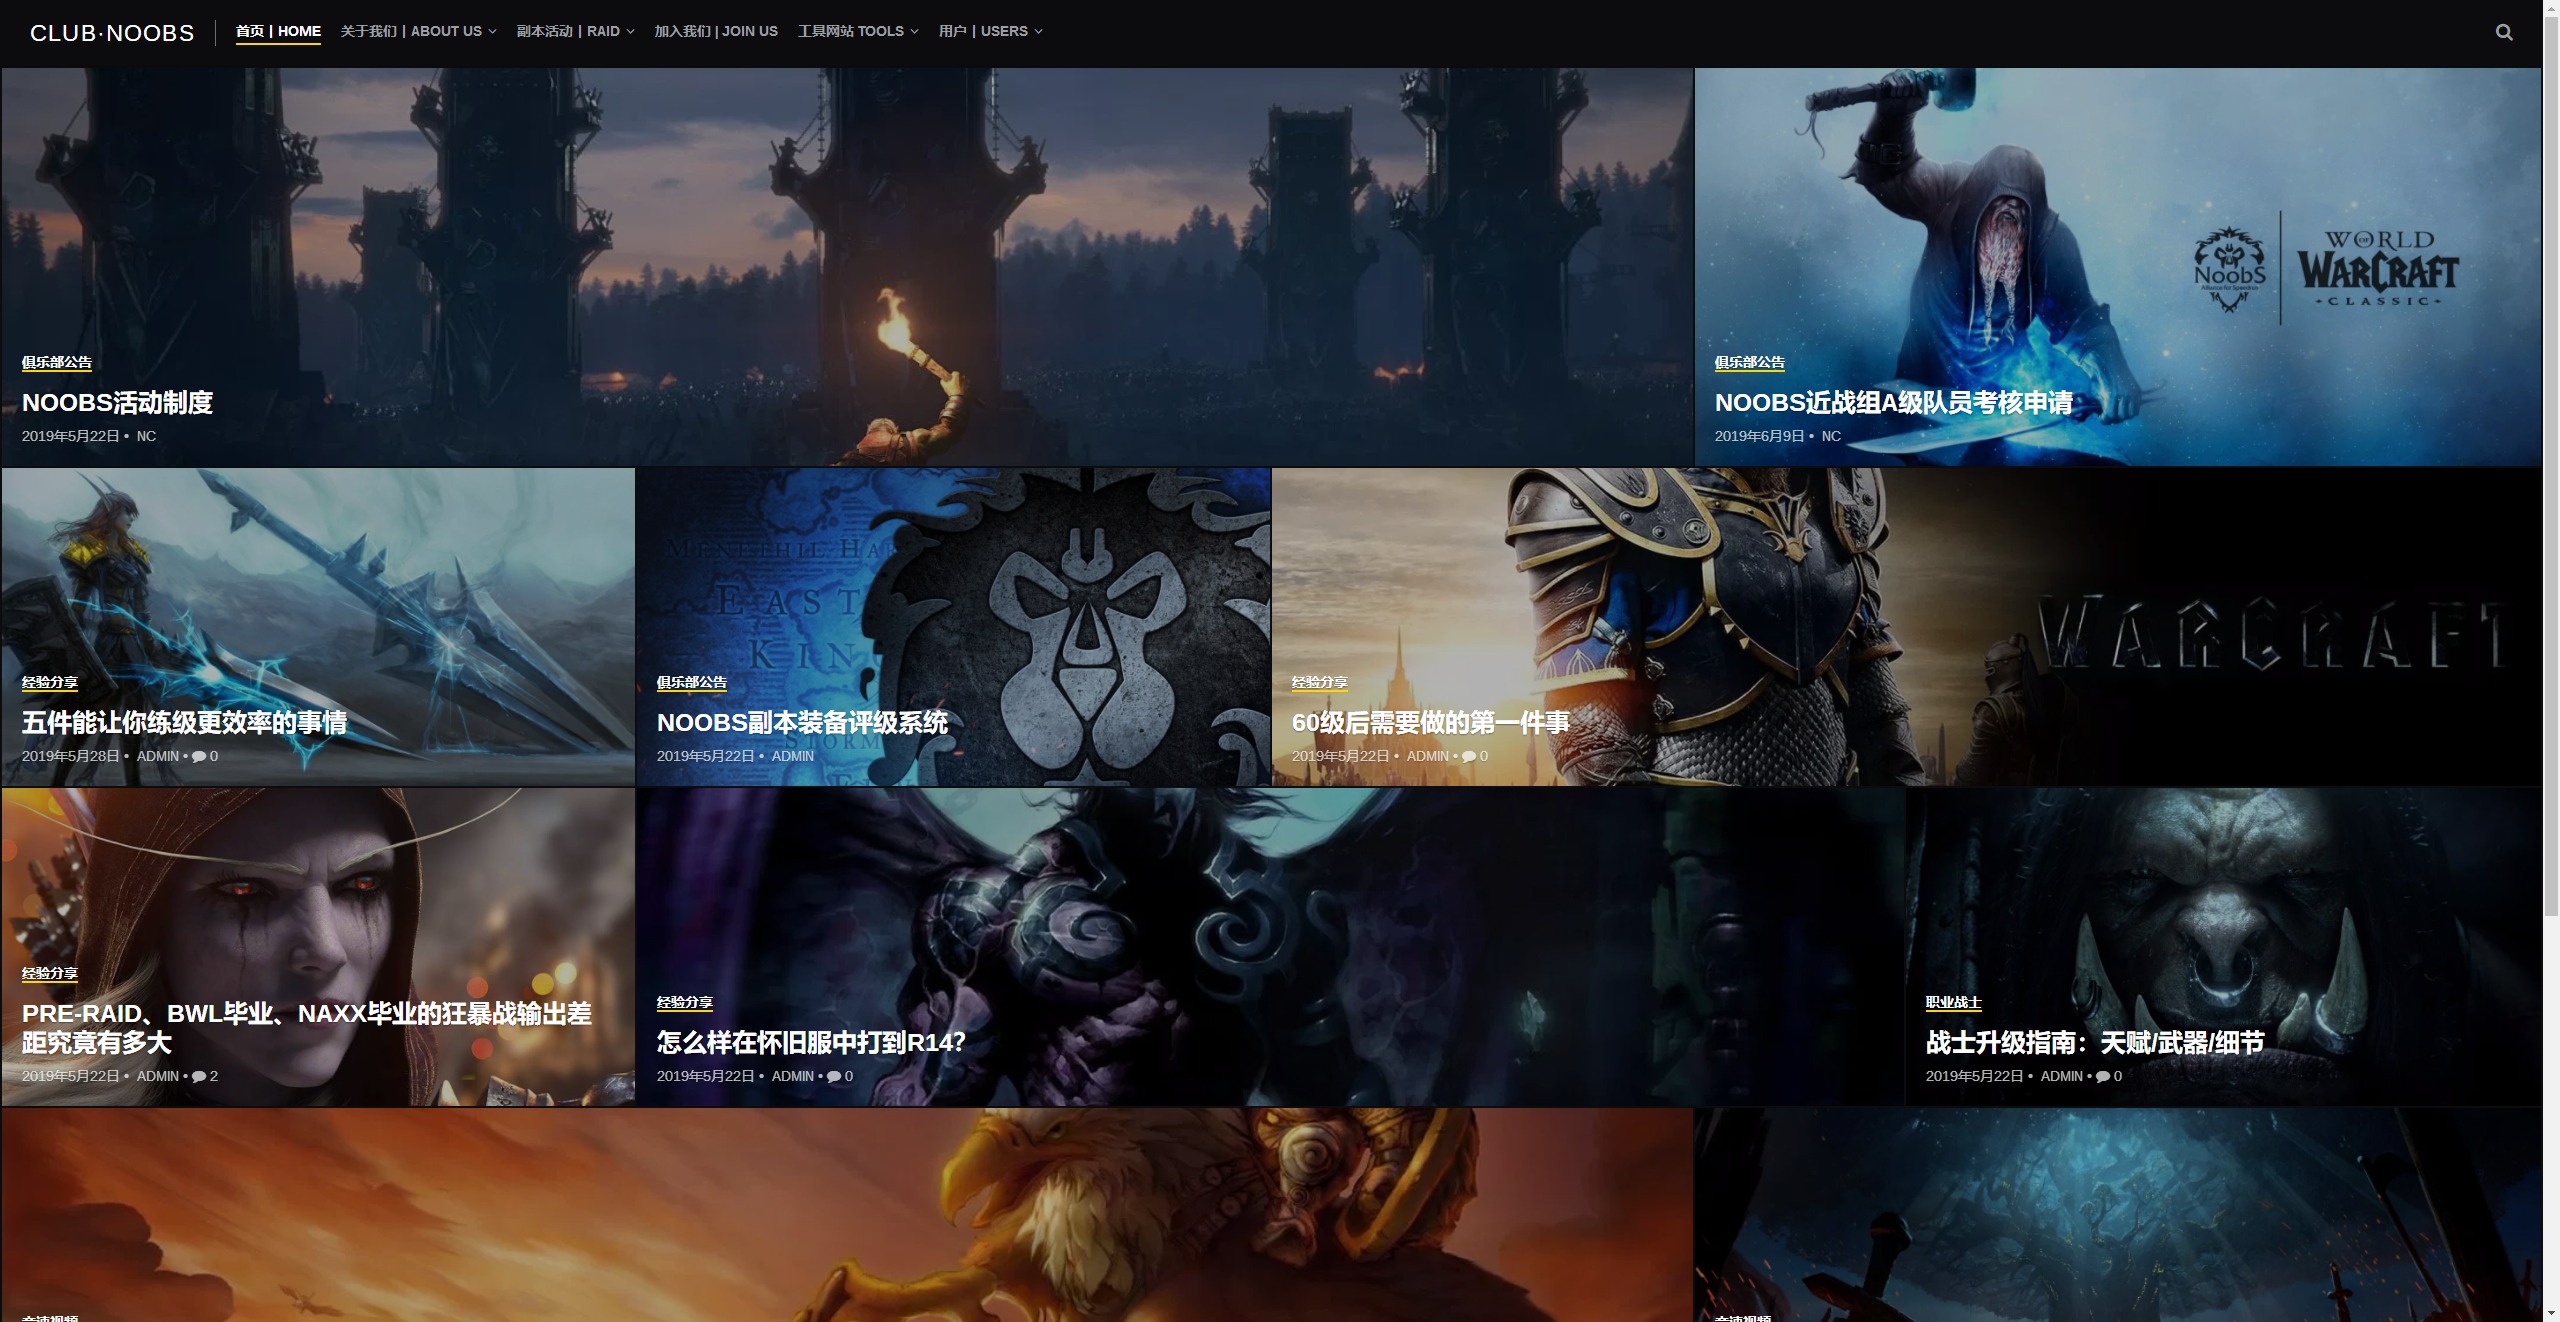This screenshot has height=1322, width=2560.
Task: Click the search magnifier icon
Action: (2503, 32)
